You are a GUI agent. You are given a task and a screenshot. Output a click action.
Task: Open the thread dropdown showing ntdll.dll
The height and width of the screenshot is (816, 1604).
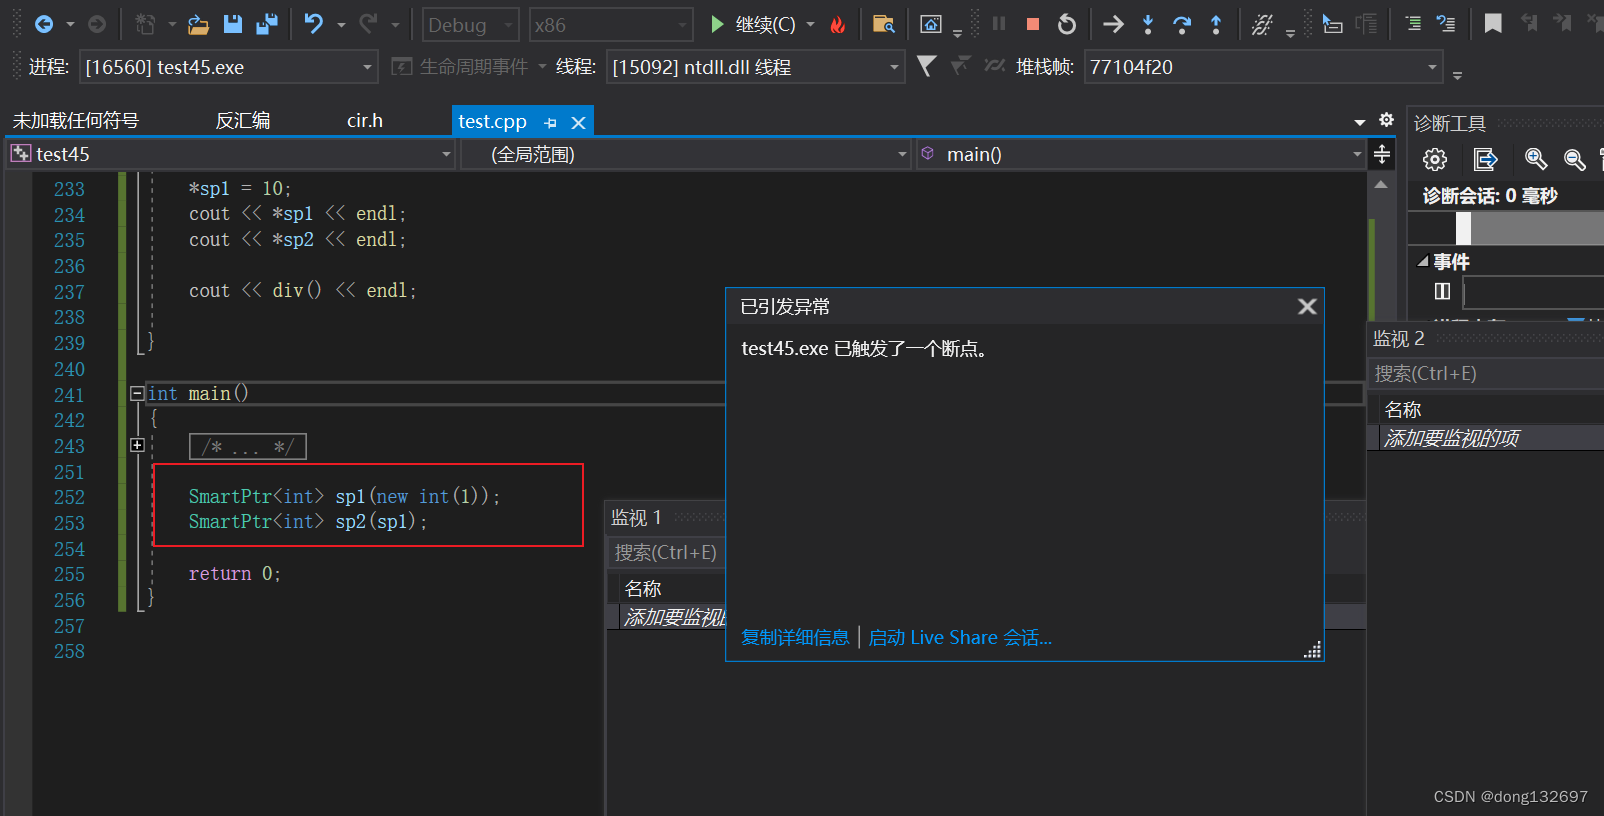coord(755,67)
